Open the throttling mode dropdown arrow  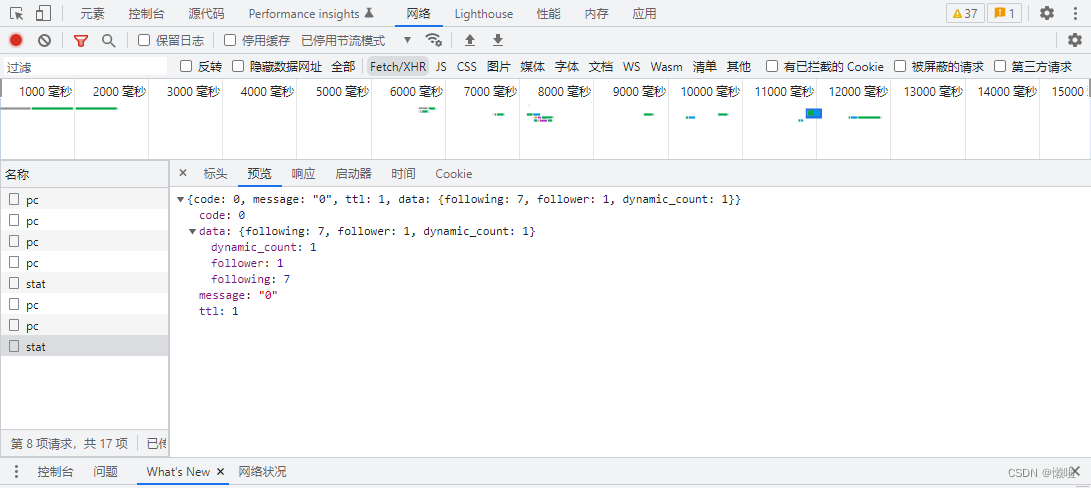tap(408, 40)
